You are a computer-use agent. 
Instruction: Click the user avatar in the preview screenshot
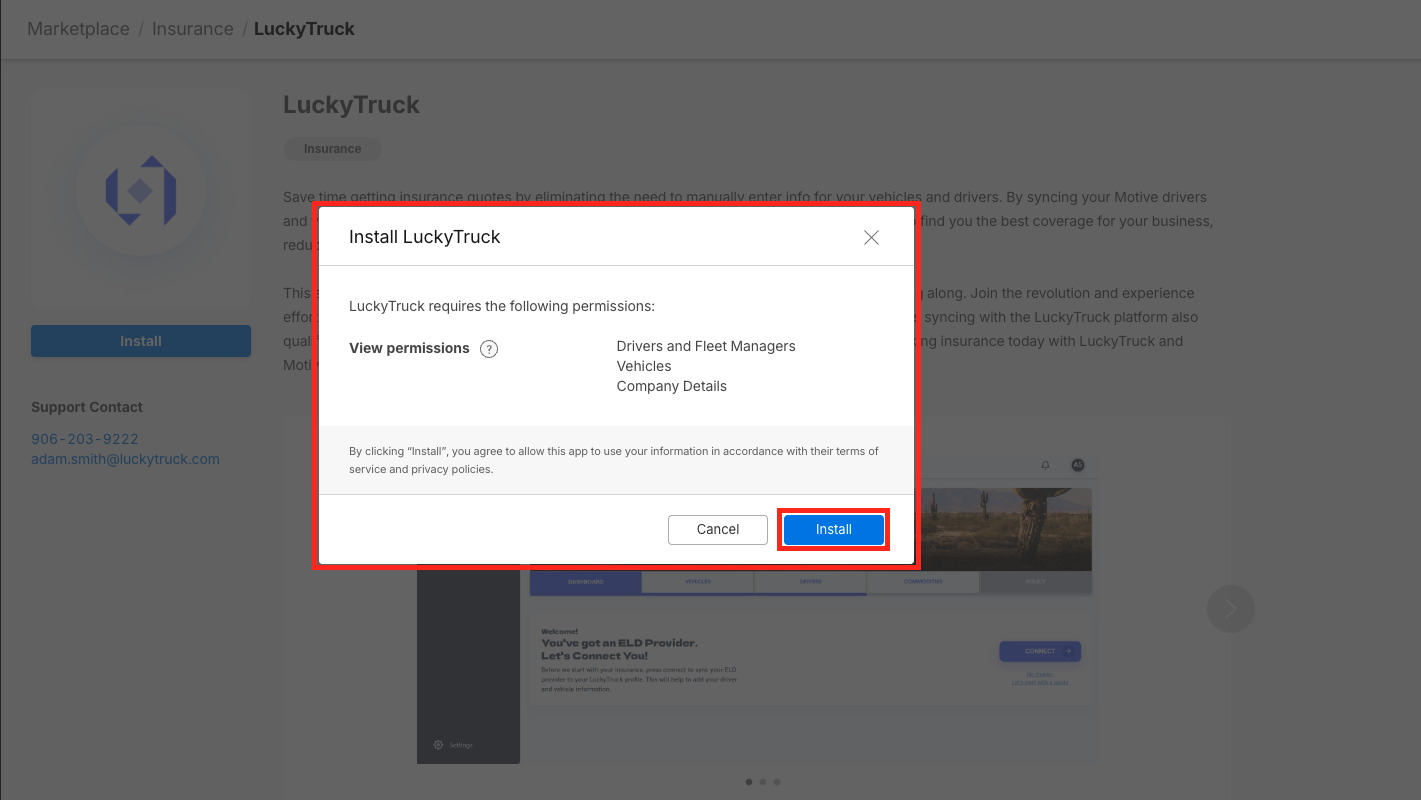(1077, 465)
